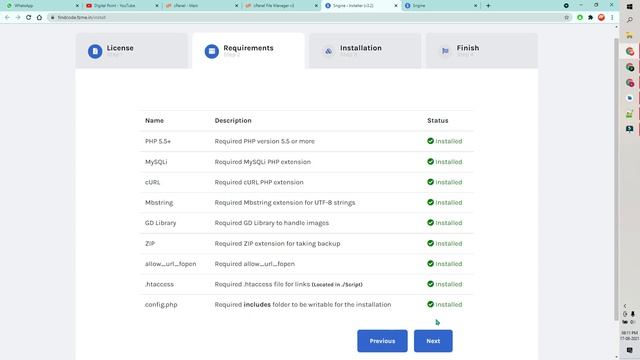Go to the License step tab
This screenshot has width=640, height=360.
(131, 51)
